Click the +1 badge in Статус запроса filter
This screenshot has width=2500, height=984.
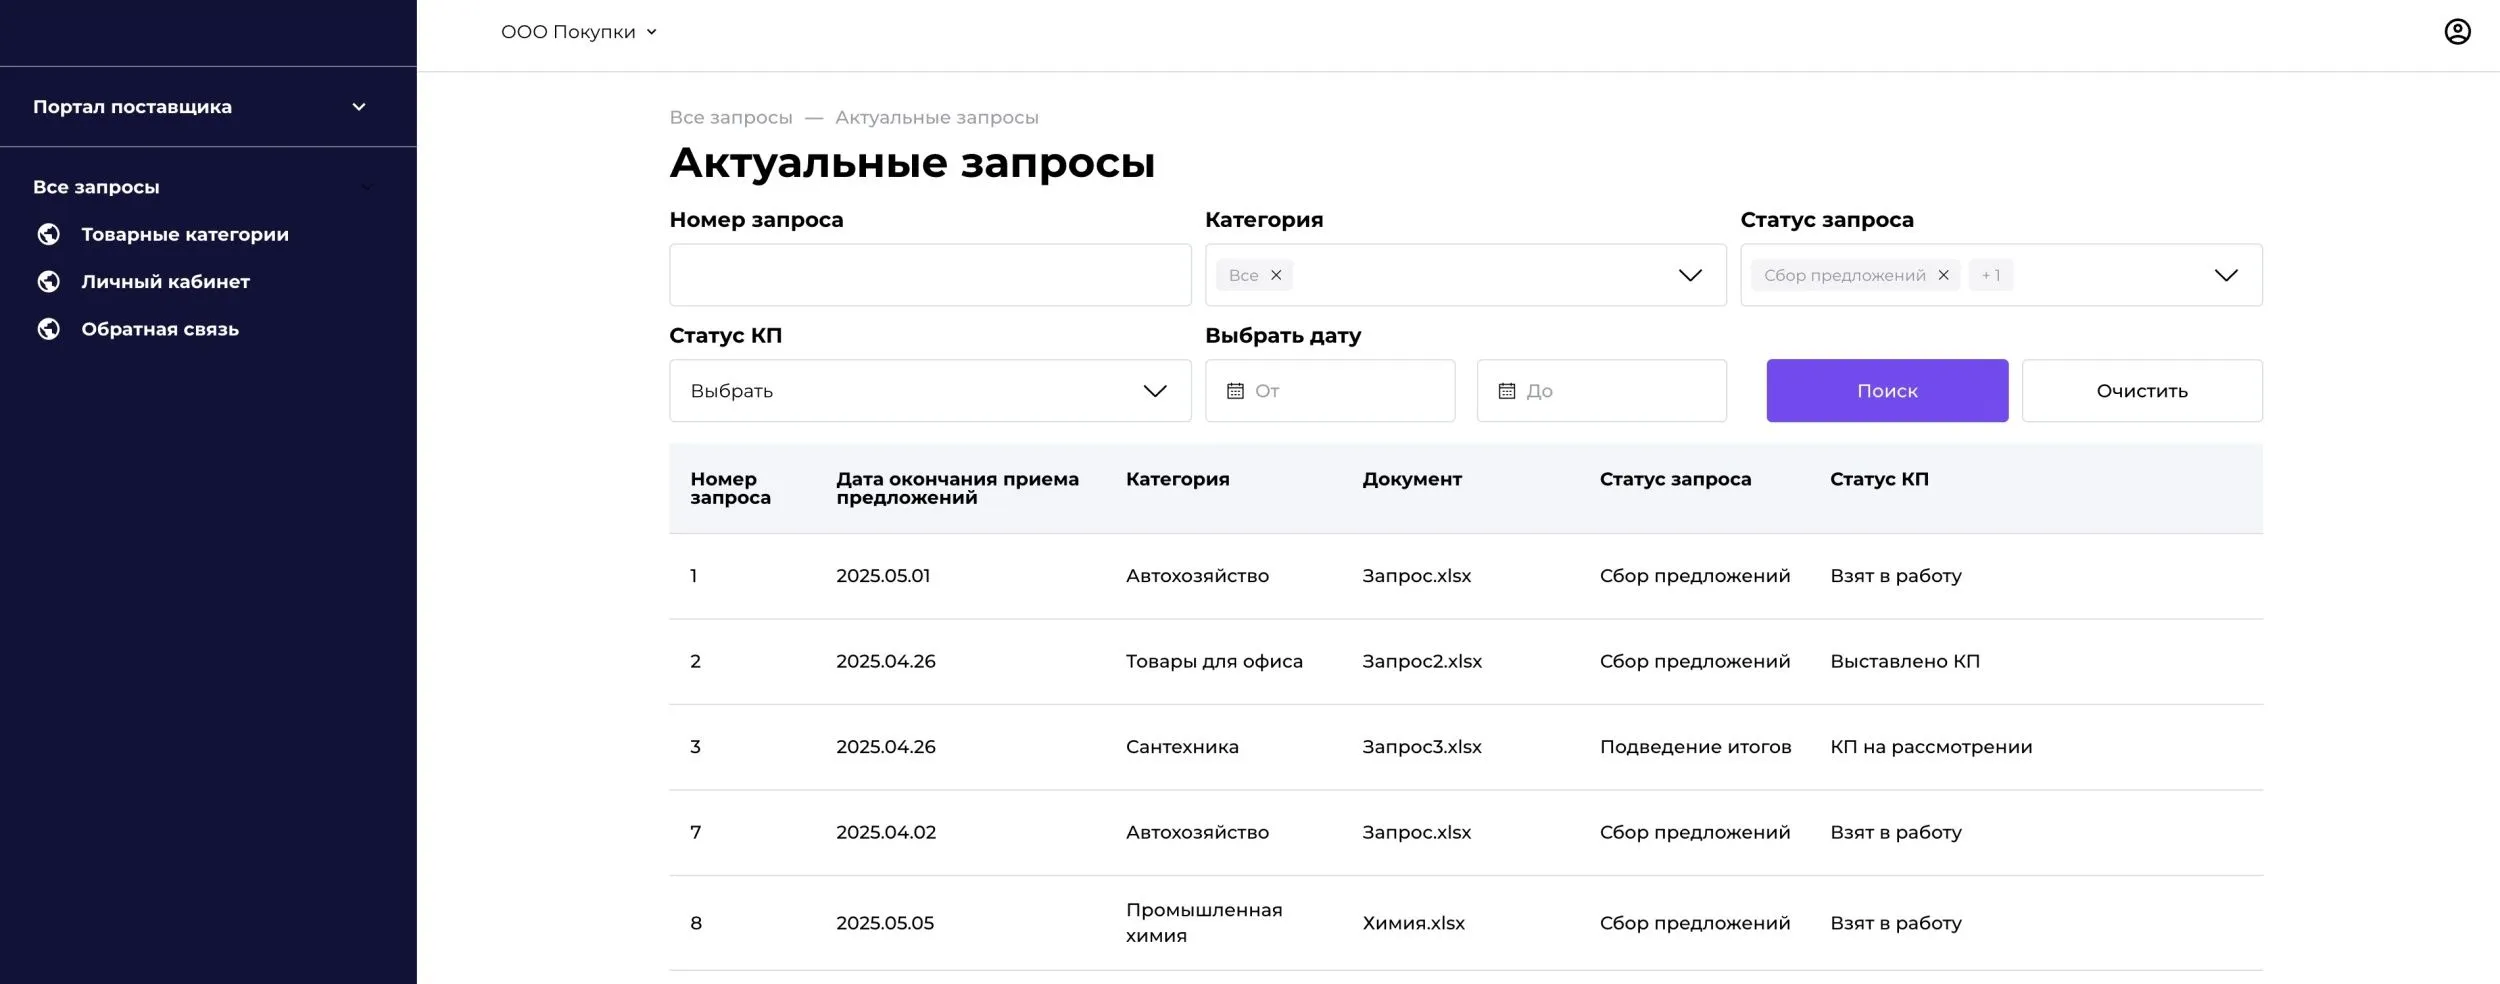(x=1990, y=275)
